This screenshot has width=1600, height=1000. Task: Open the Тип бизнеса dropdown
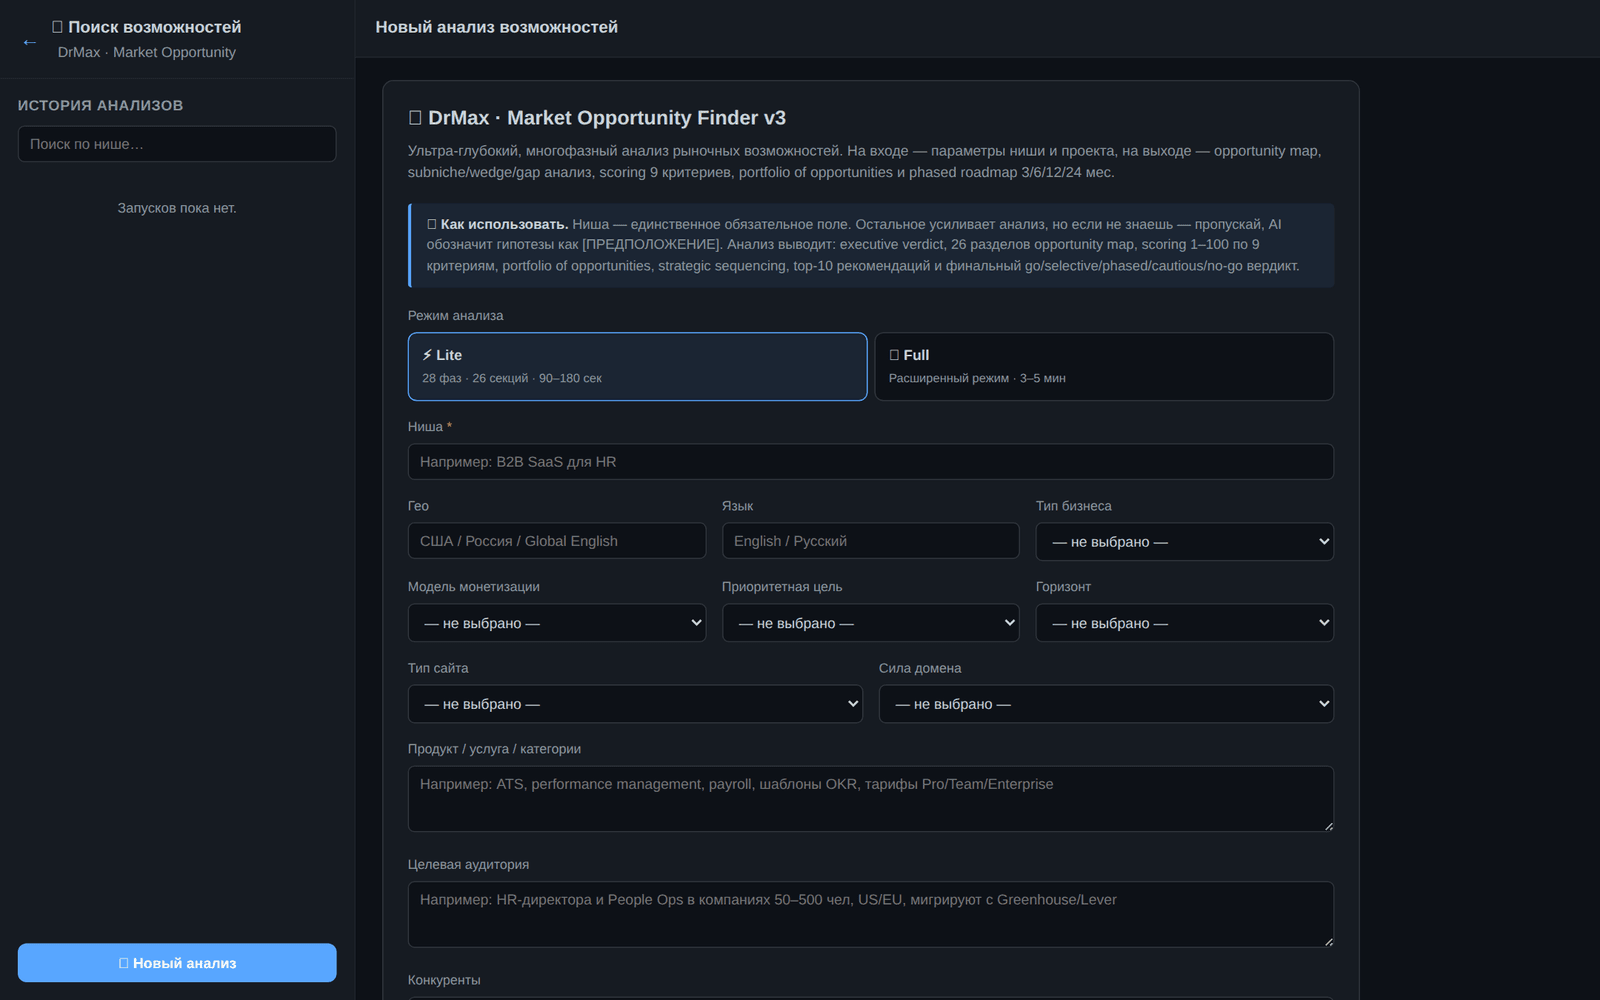point(1184,541)
